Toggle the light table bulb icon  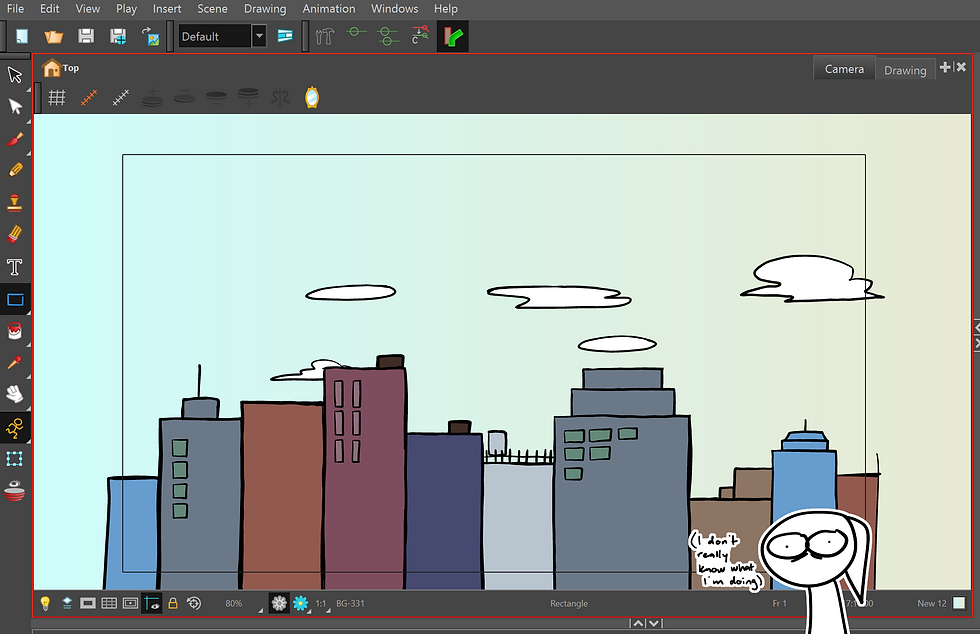click(x=45, y=604)
